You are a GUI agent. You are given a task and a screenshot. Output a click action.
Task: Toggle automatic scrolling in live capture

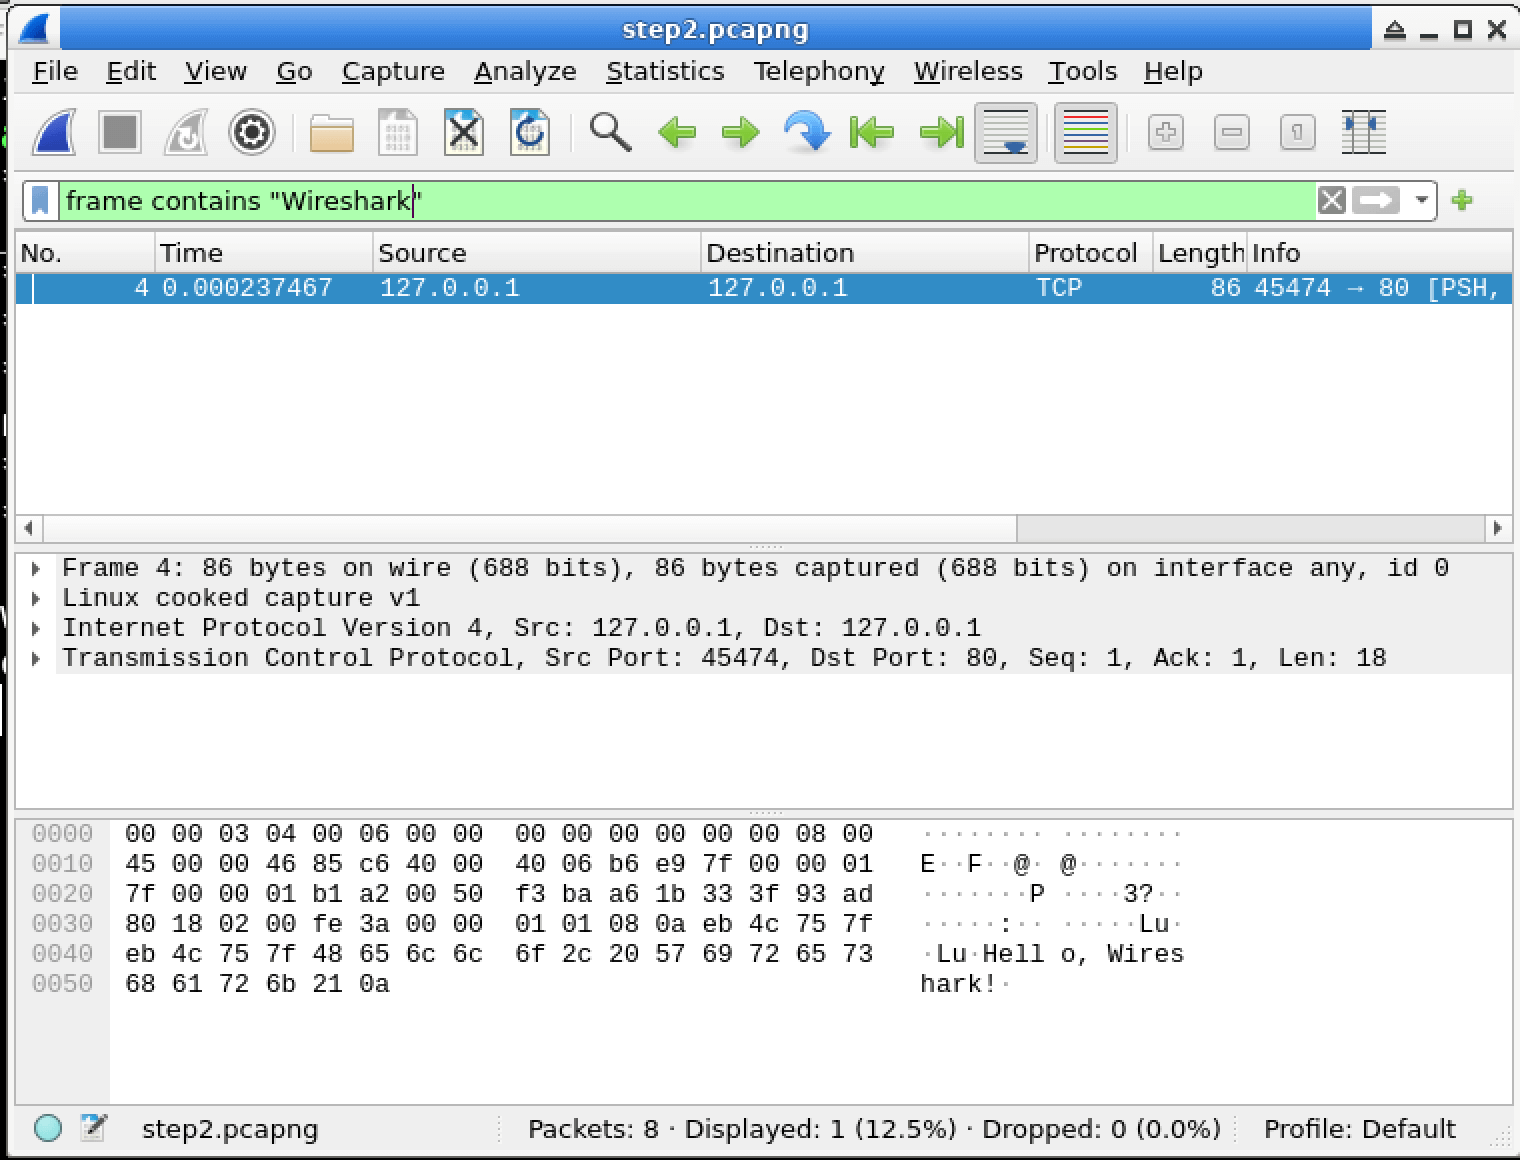(x=1005, y=132)
